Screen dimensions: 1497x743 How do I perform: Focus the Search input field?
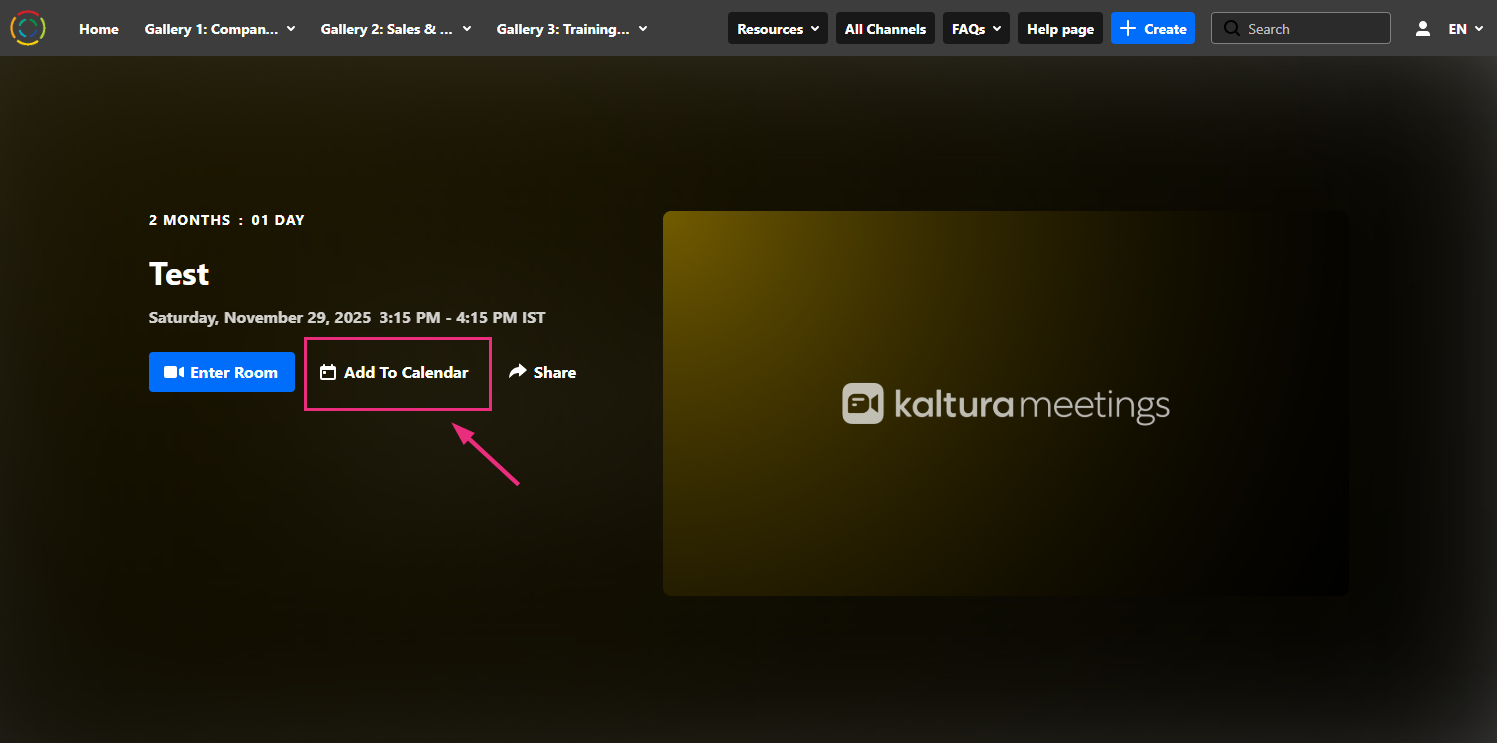click(1300, 29)
